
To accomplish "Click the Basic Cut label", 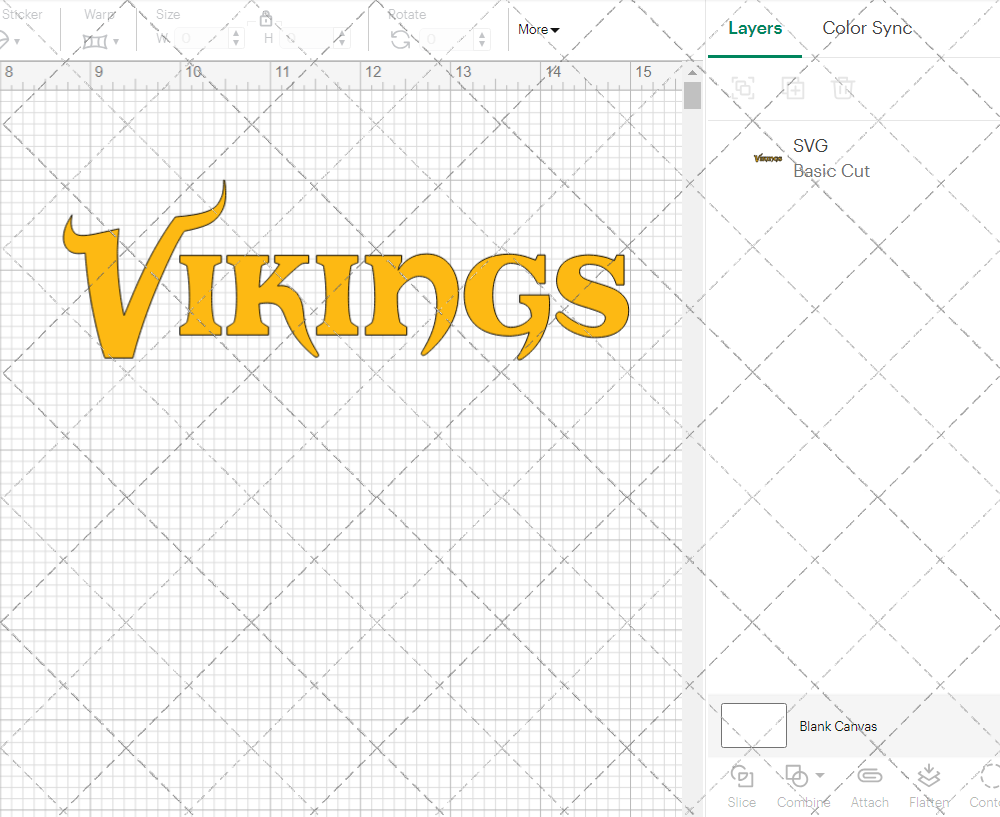I will [831, 171].
